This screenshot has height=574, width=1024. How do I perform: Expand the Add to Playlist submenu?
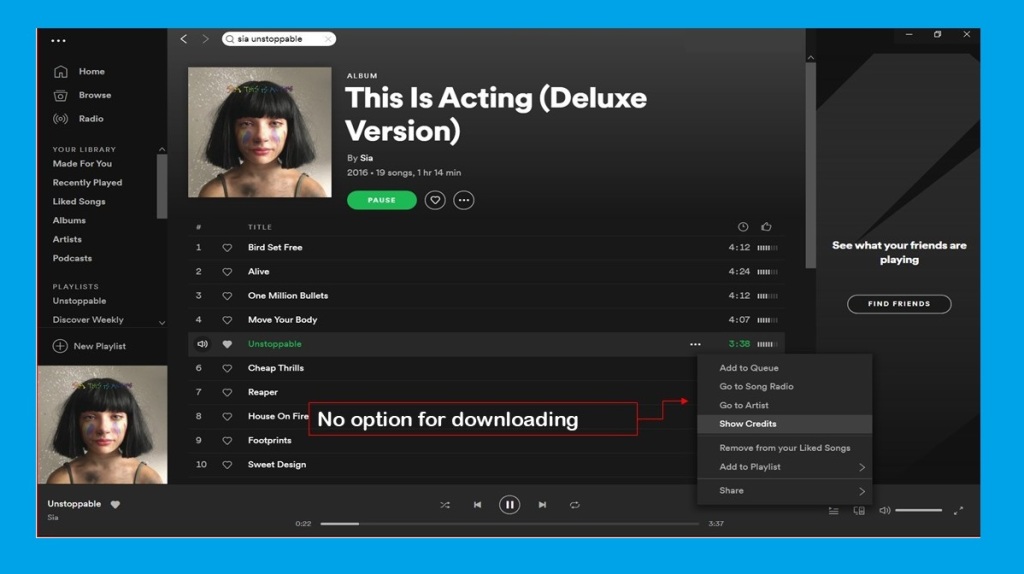784,467
